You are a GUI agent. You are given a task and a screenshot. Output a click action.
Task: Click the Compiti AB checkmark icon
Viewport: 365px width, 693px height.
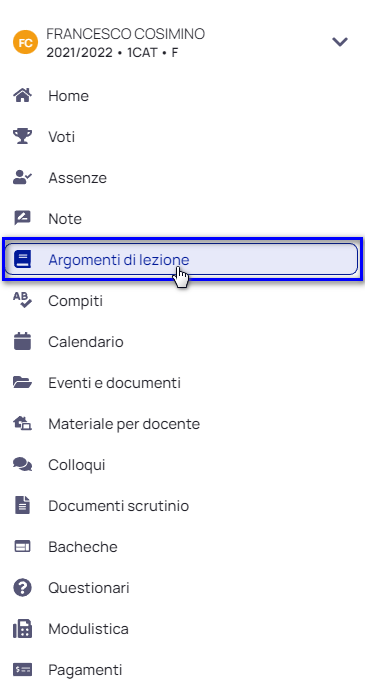[x=22, y=300]
